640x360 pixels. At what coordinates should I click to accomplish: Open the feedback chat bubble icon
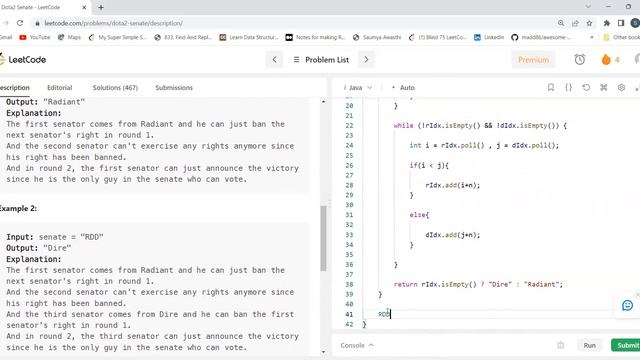(x=627, y=305)
